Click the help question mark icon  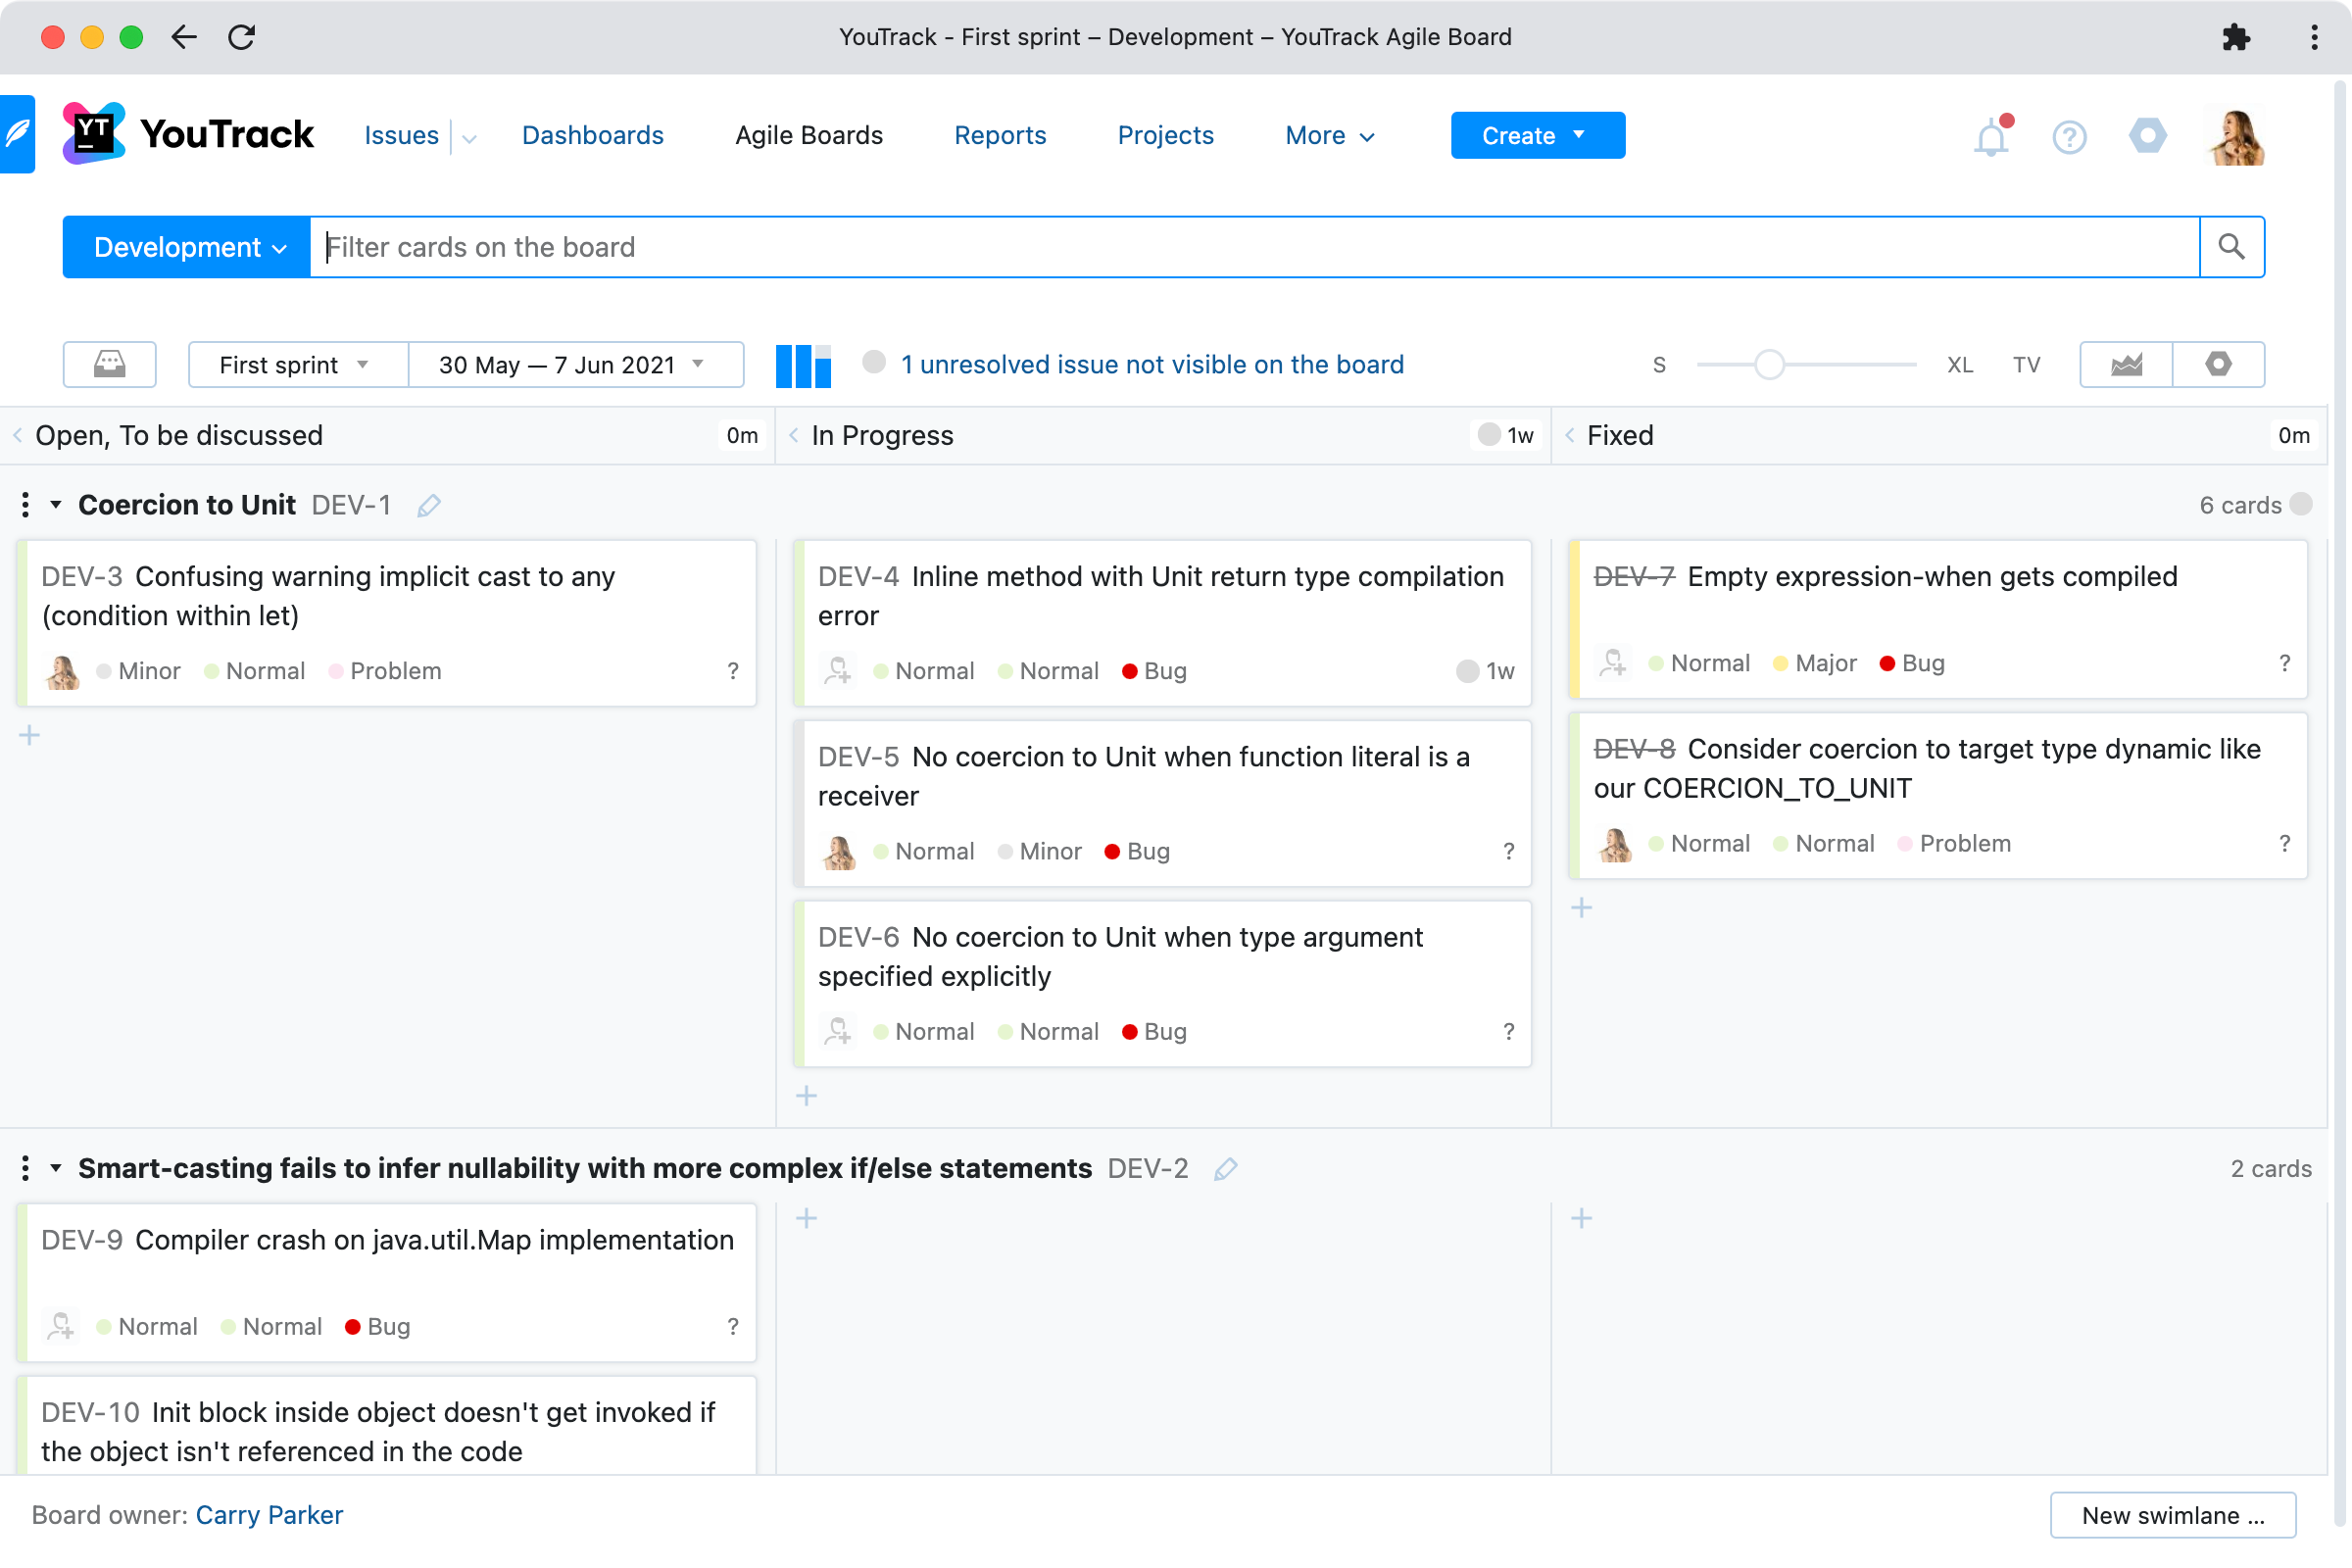tap(2069, 137)
